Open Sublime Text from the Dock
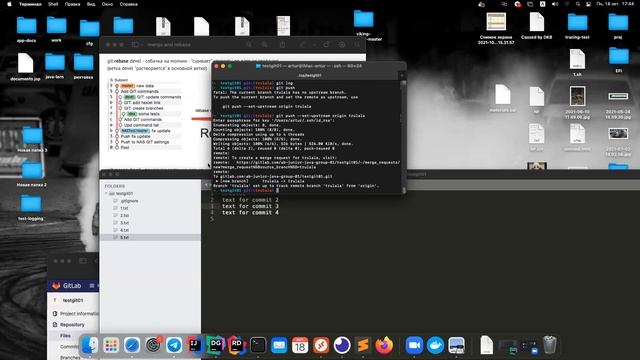640x360 pixels. pos(363,345)
